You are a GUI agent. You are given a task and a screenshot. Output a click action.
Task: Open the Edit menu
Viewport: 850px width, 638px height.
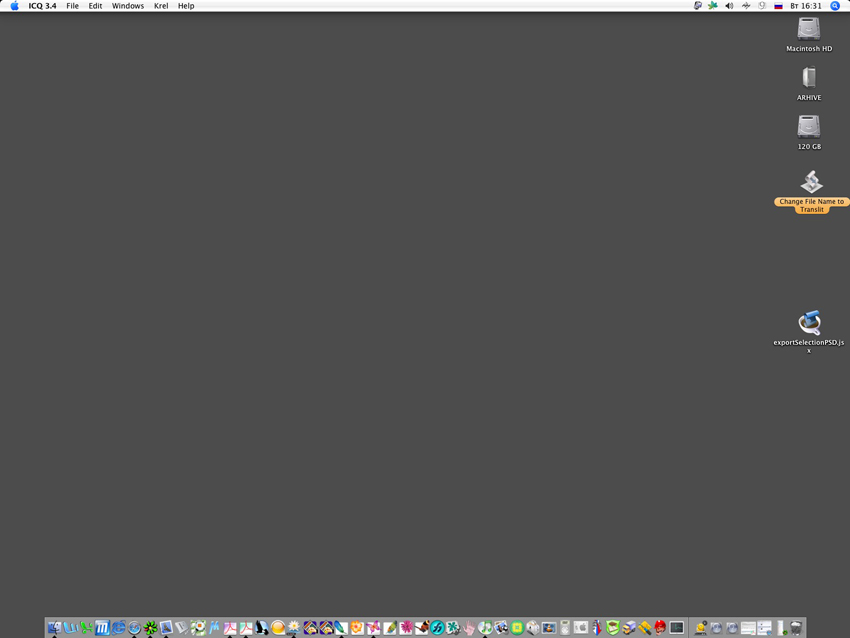click(x=95, y=6)
